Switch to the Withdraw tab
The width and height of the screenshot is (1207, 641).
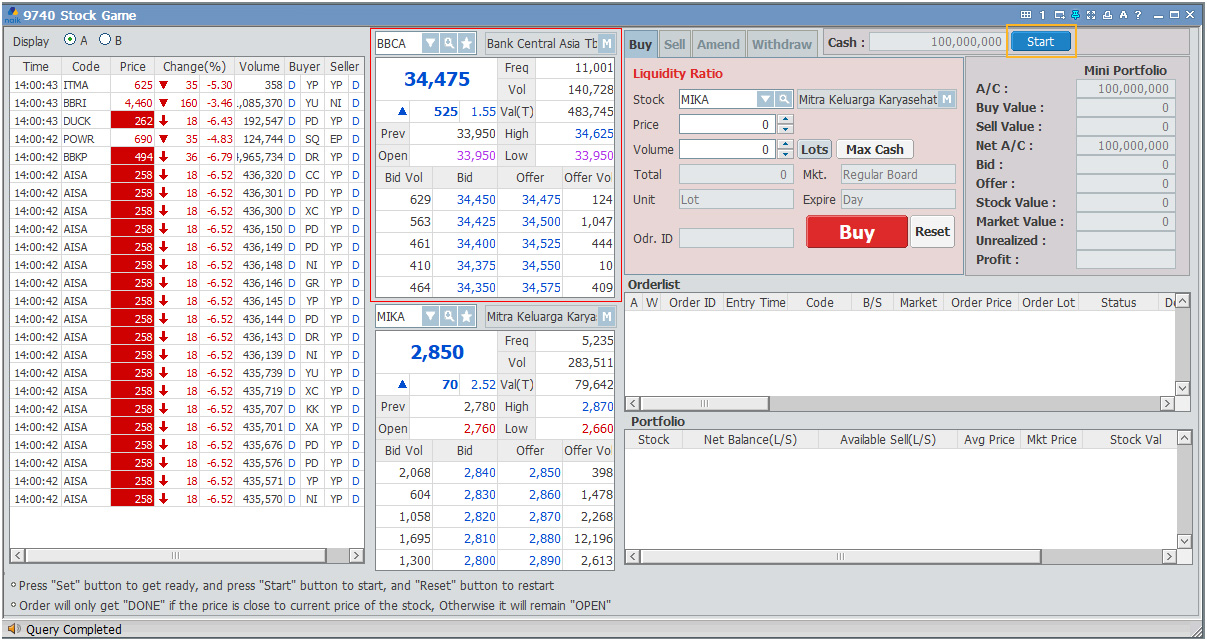point(781,45)
